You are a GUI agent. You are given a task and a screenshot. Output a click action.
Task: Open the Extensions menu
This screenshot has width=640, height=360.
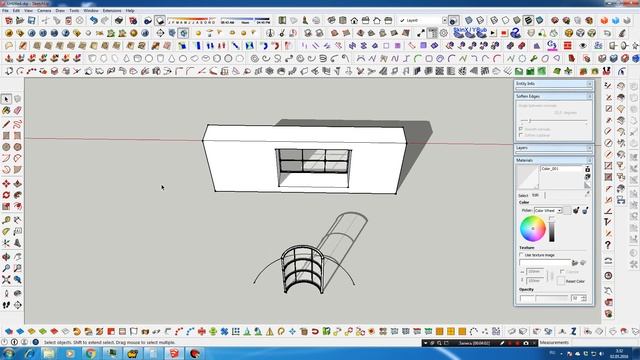click(112, 11)
